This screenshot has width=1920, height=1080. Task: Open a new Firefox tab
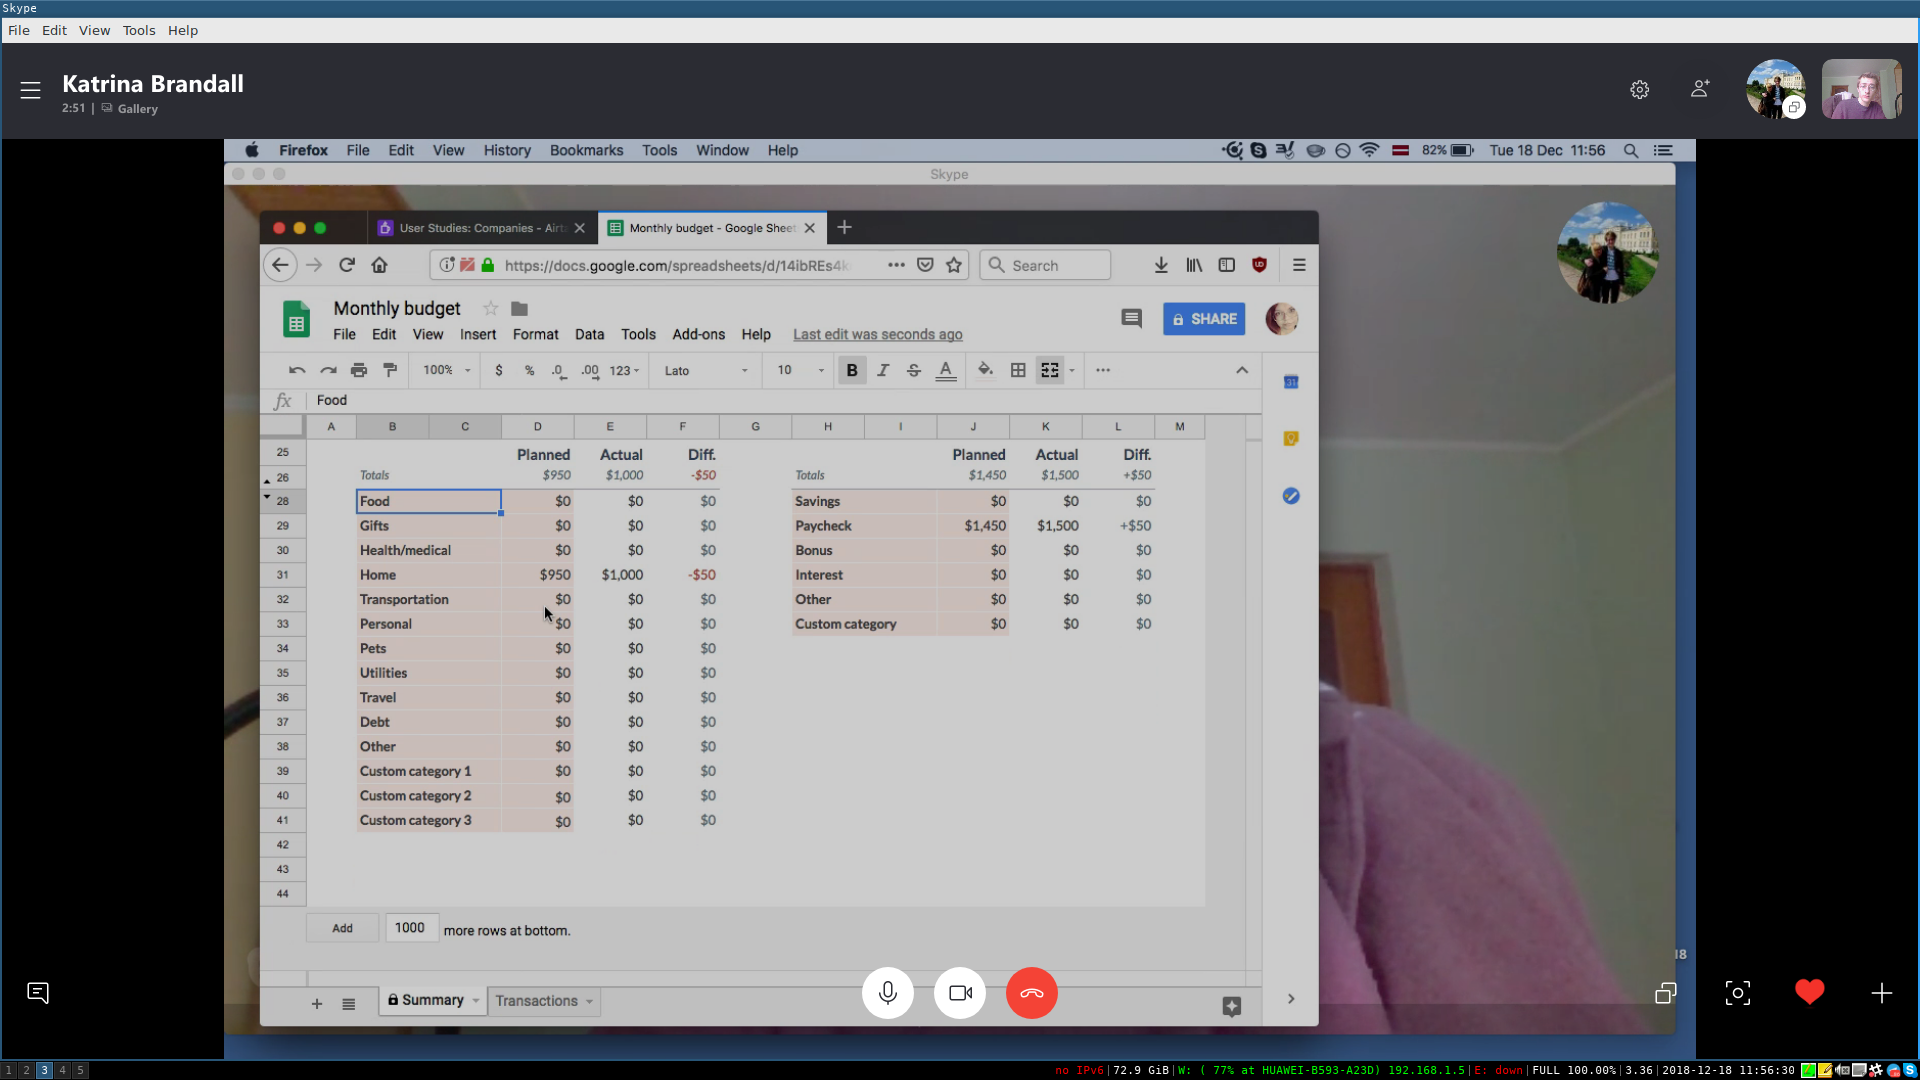point(844,228)
